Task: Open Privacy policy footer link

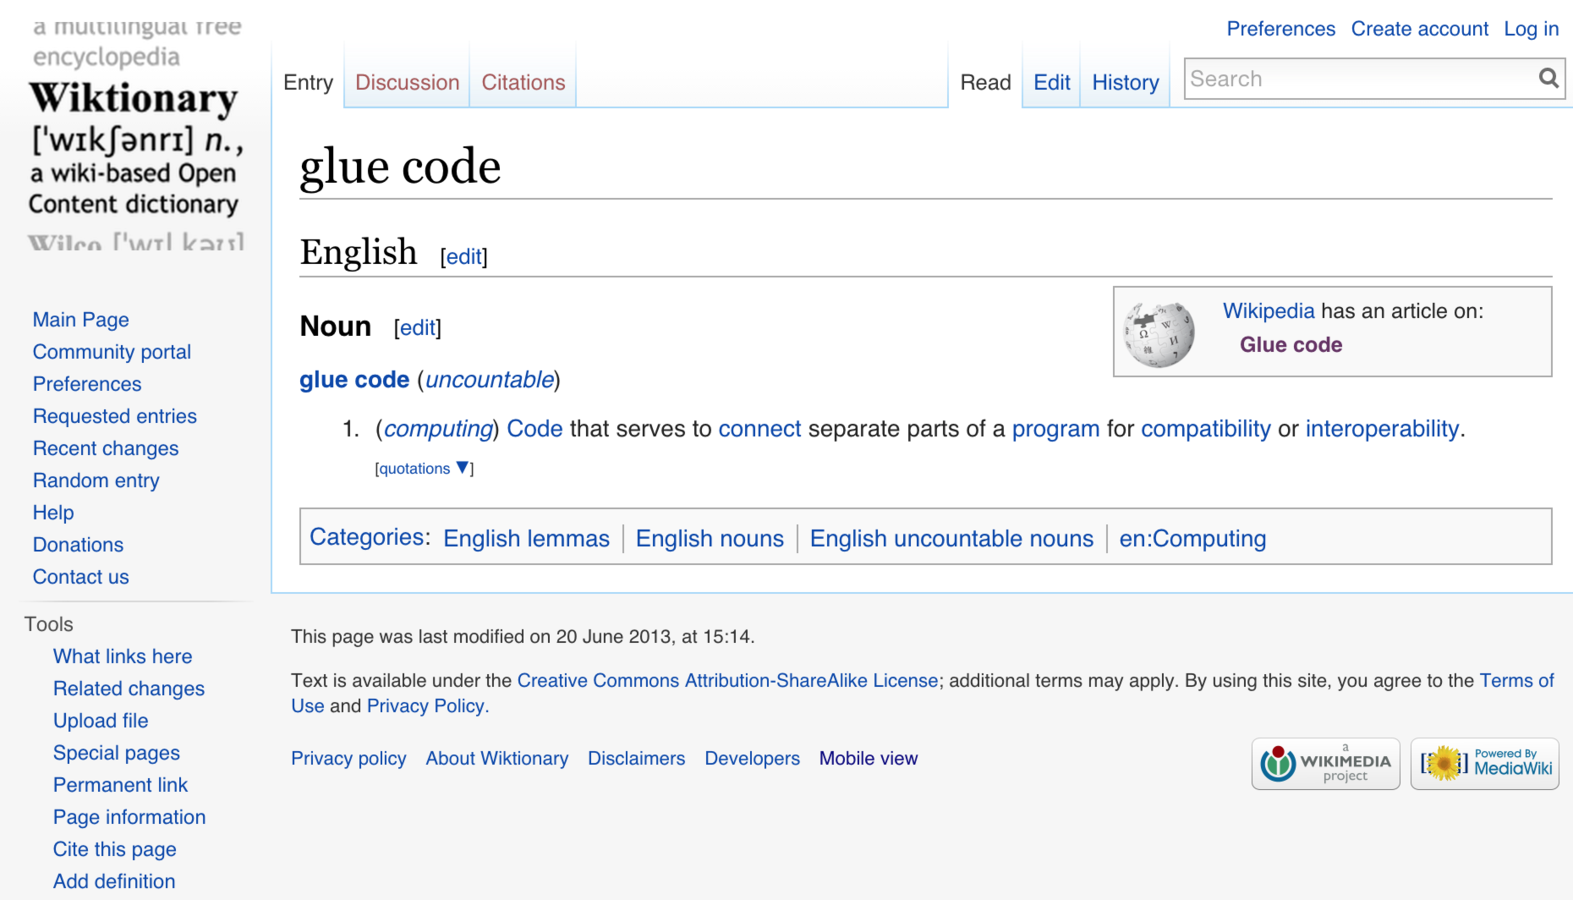Action: pyautogui.click(x=349, y=759)
